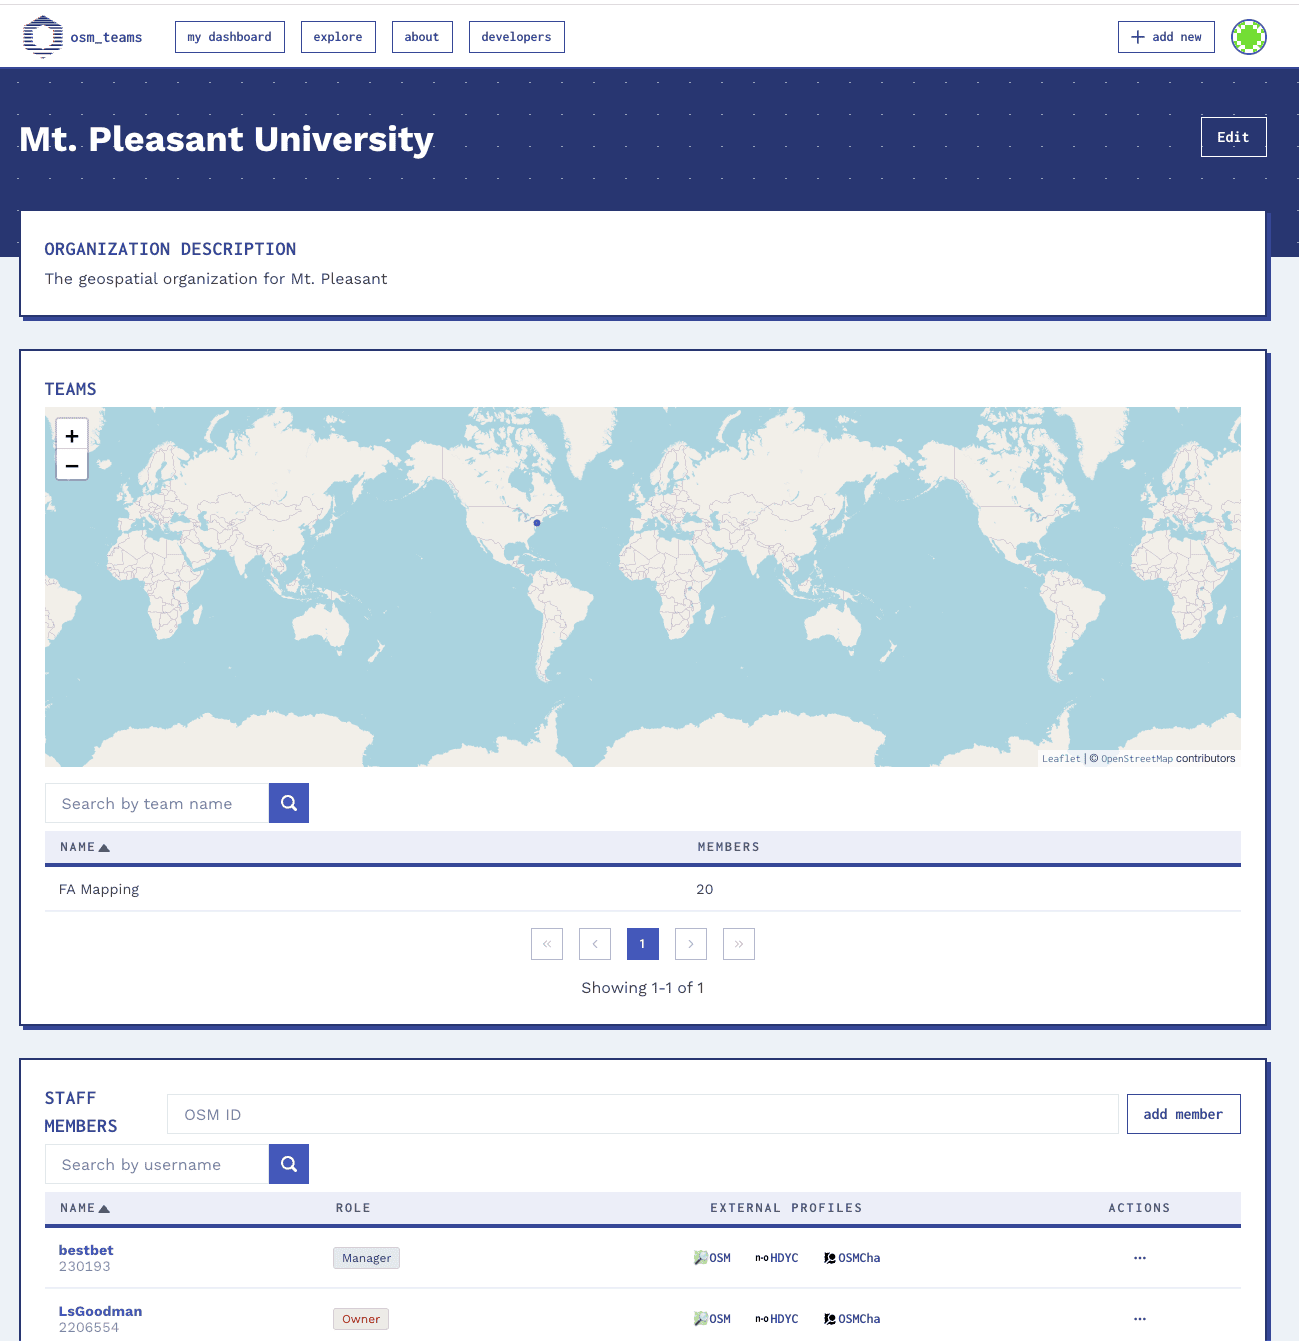
Task: Select the Manager role badge for bestbet
Action: pos(366,1257)
